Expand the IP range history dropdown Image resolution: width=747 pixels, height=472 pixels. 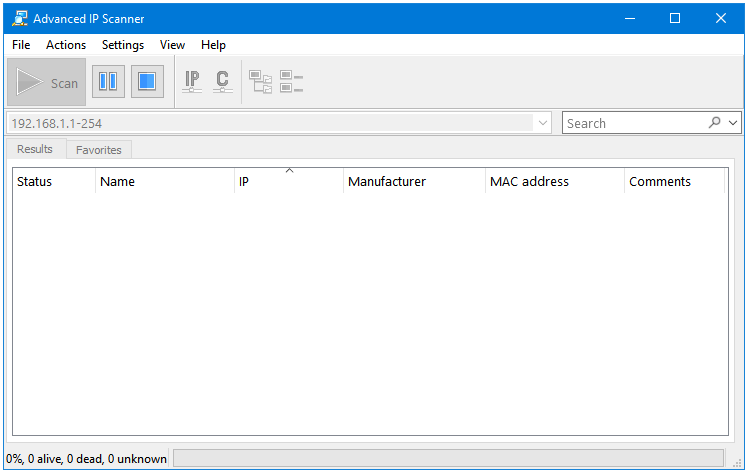pos(543,123)
